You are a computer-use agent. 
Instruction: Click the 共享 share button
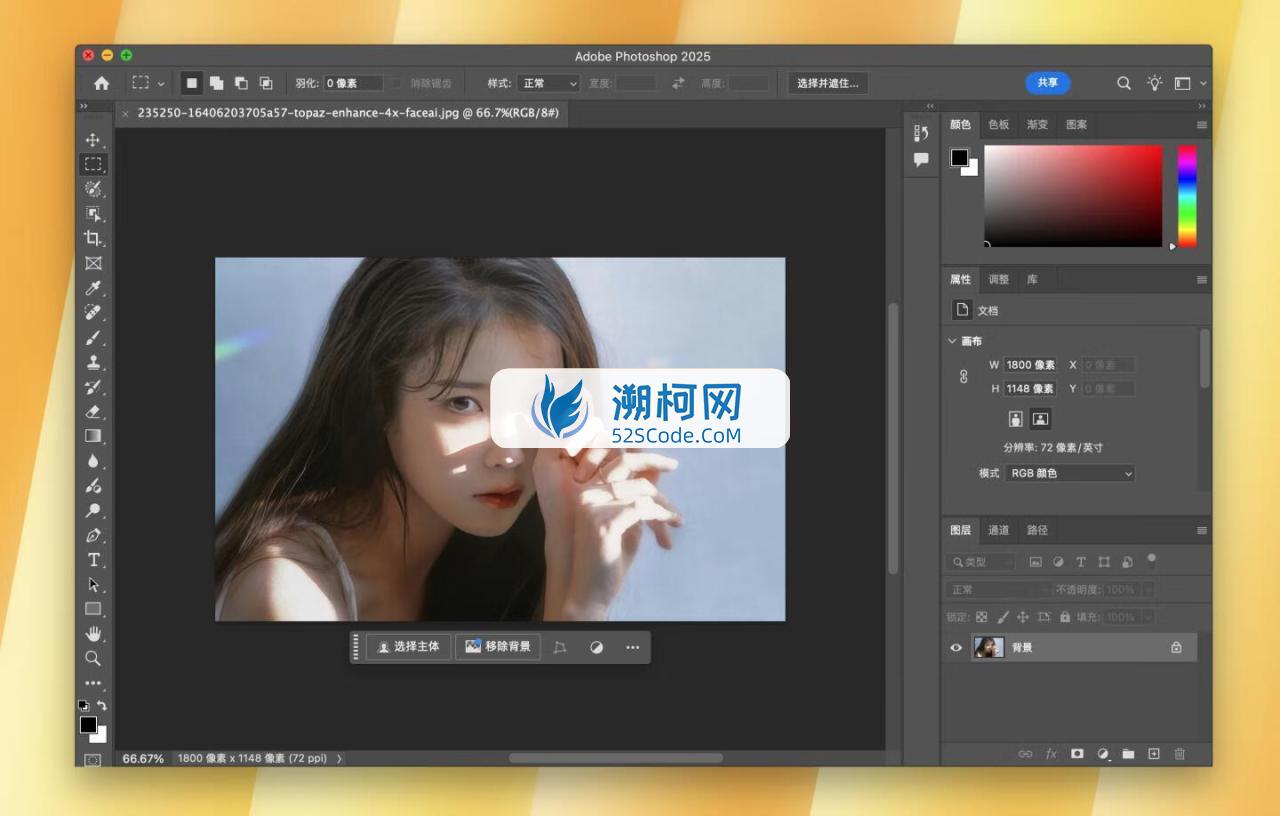click(x=1047, y=83)
